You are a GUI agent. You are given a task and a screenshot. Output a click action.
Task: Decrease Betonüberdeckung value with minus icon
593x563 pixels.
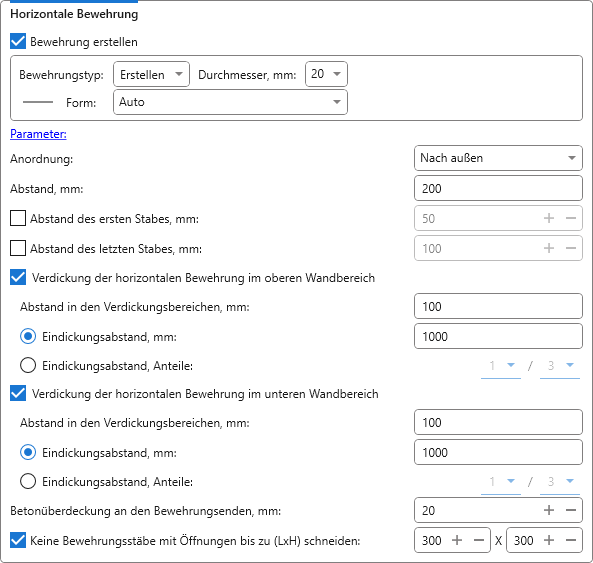571,510
